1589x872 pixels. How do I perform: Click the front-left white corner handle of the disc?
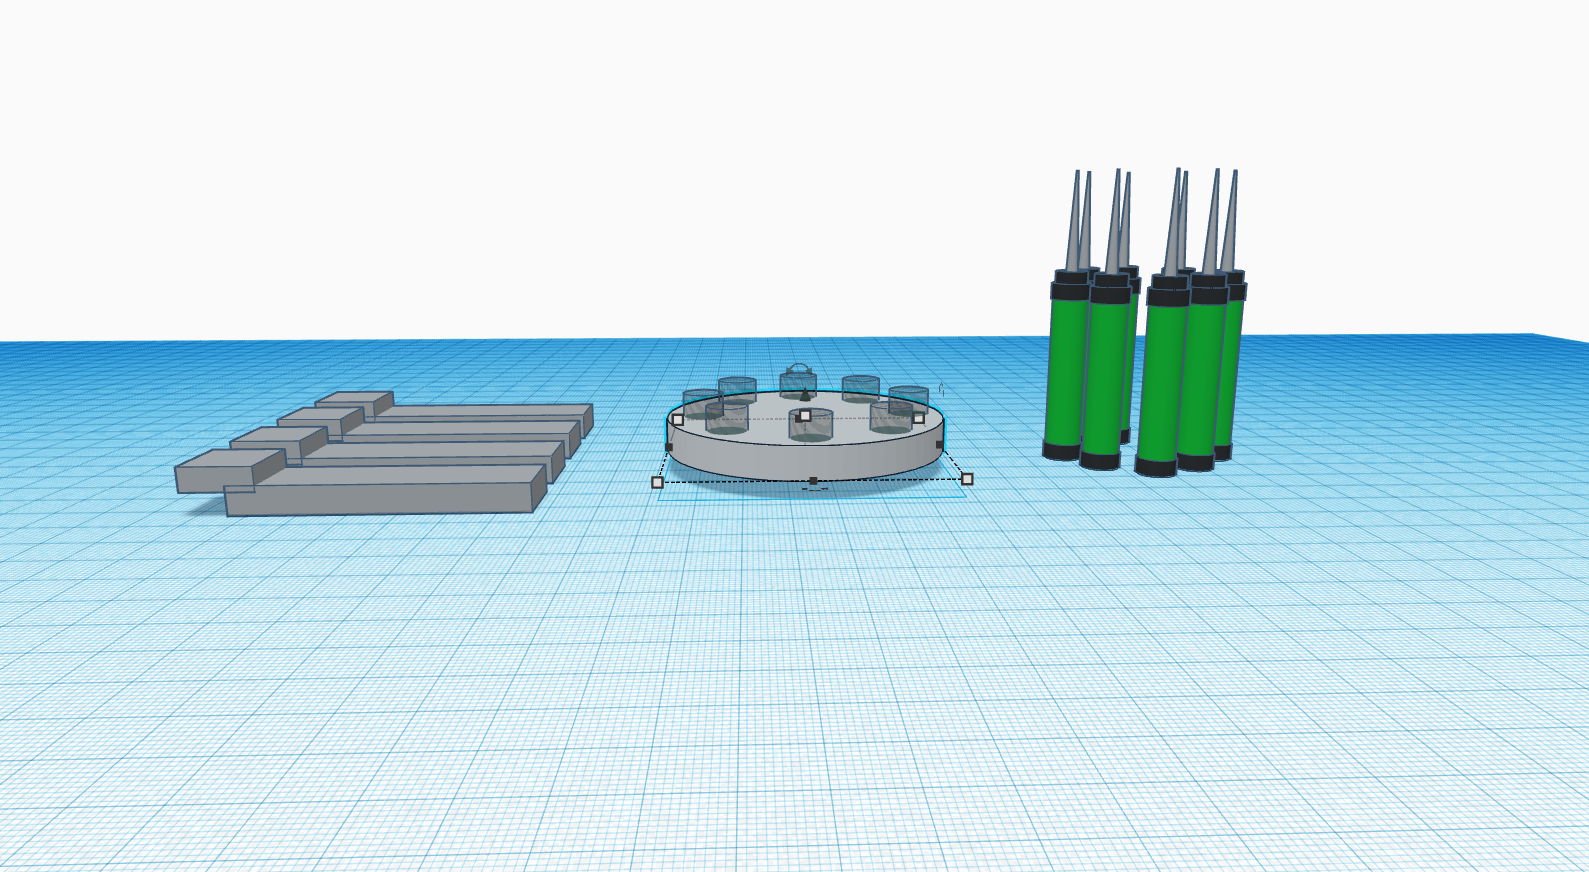coord(657,482)
